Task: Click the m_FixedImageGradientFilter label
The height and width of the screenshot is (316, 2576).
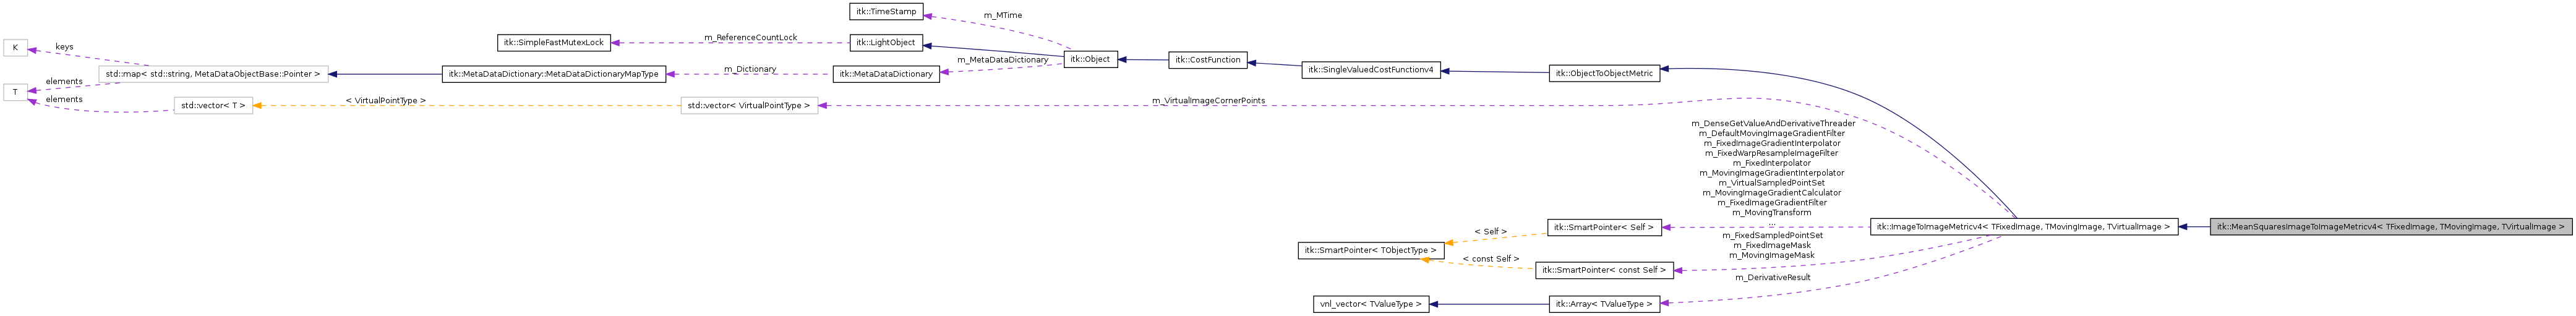Action: (1772, 203)
